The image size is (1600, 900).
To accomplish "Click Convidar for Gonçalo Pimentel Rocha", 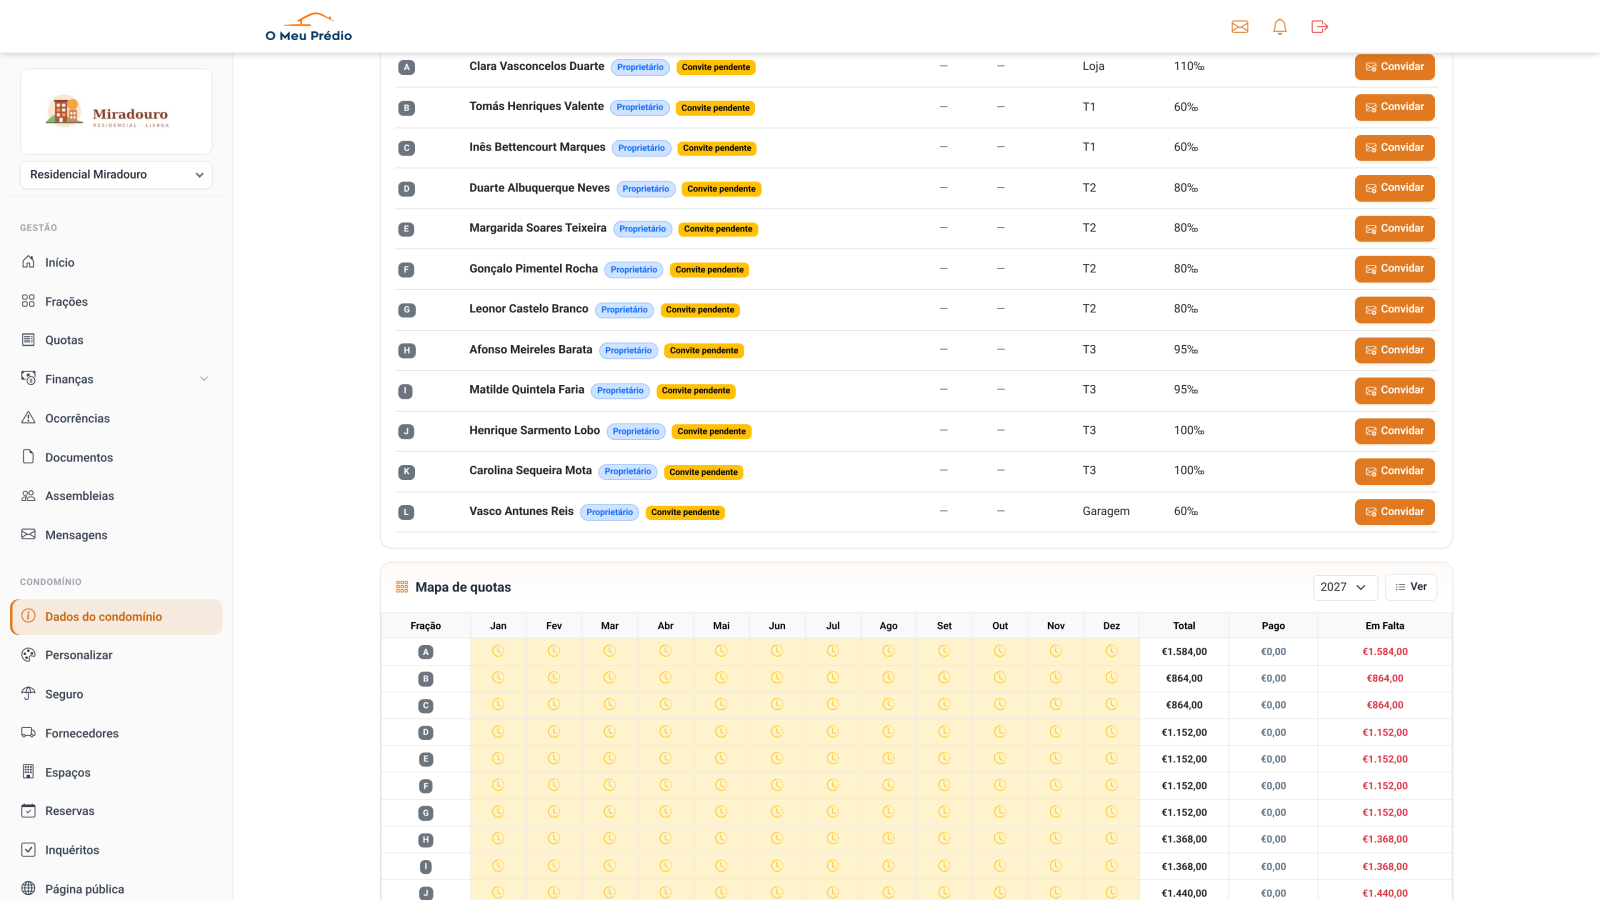I will click(x=1395, y=269).
